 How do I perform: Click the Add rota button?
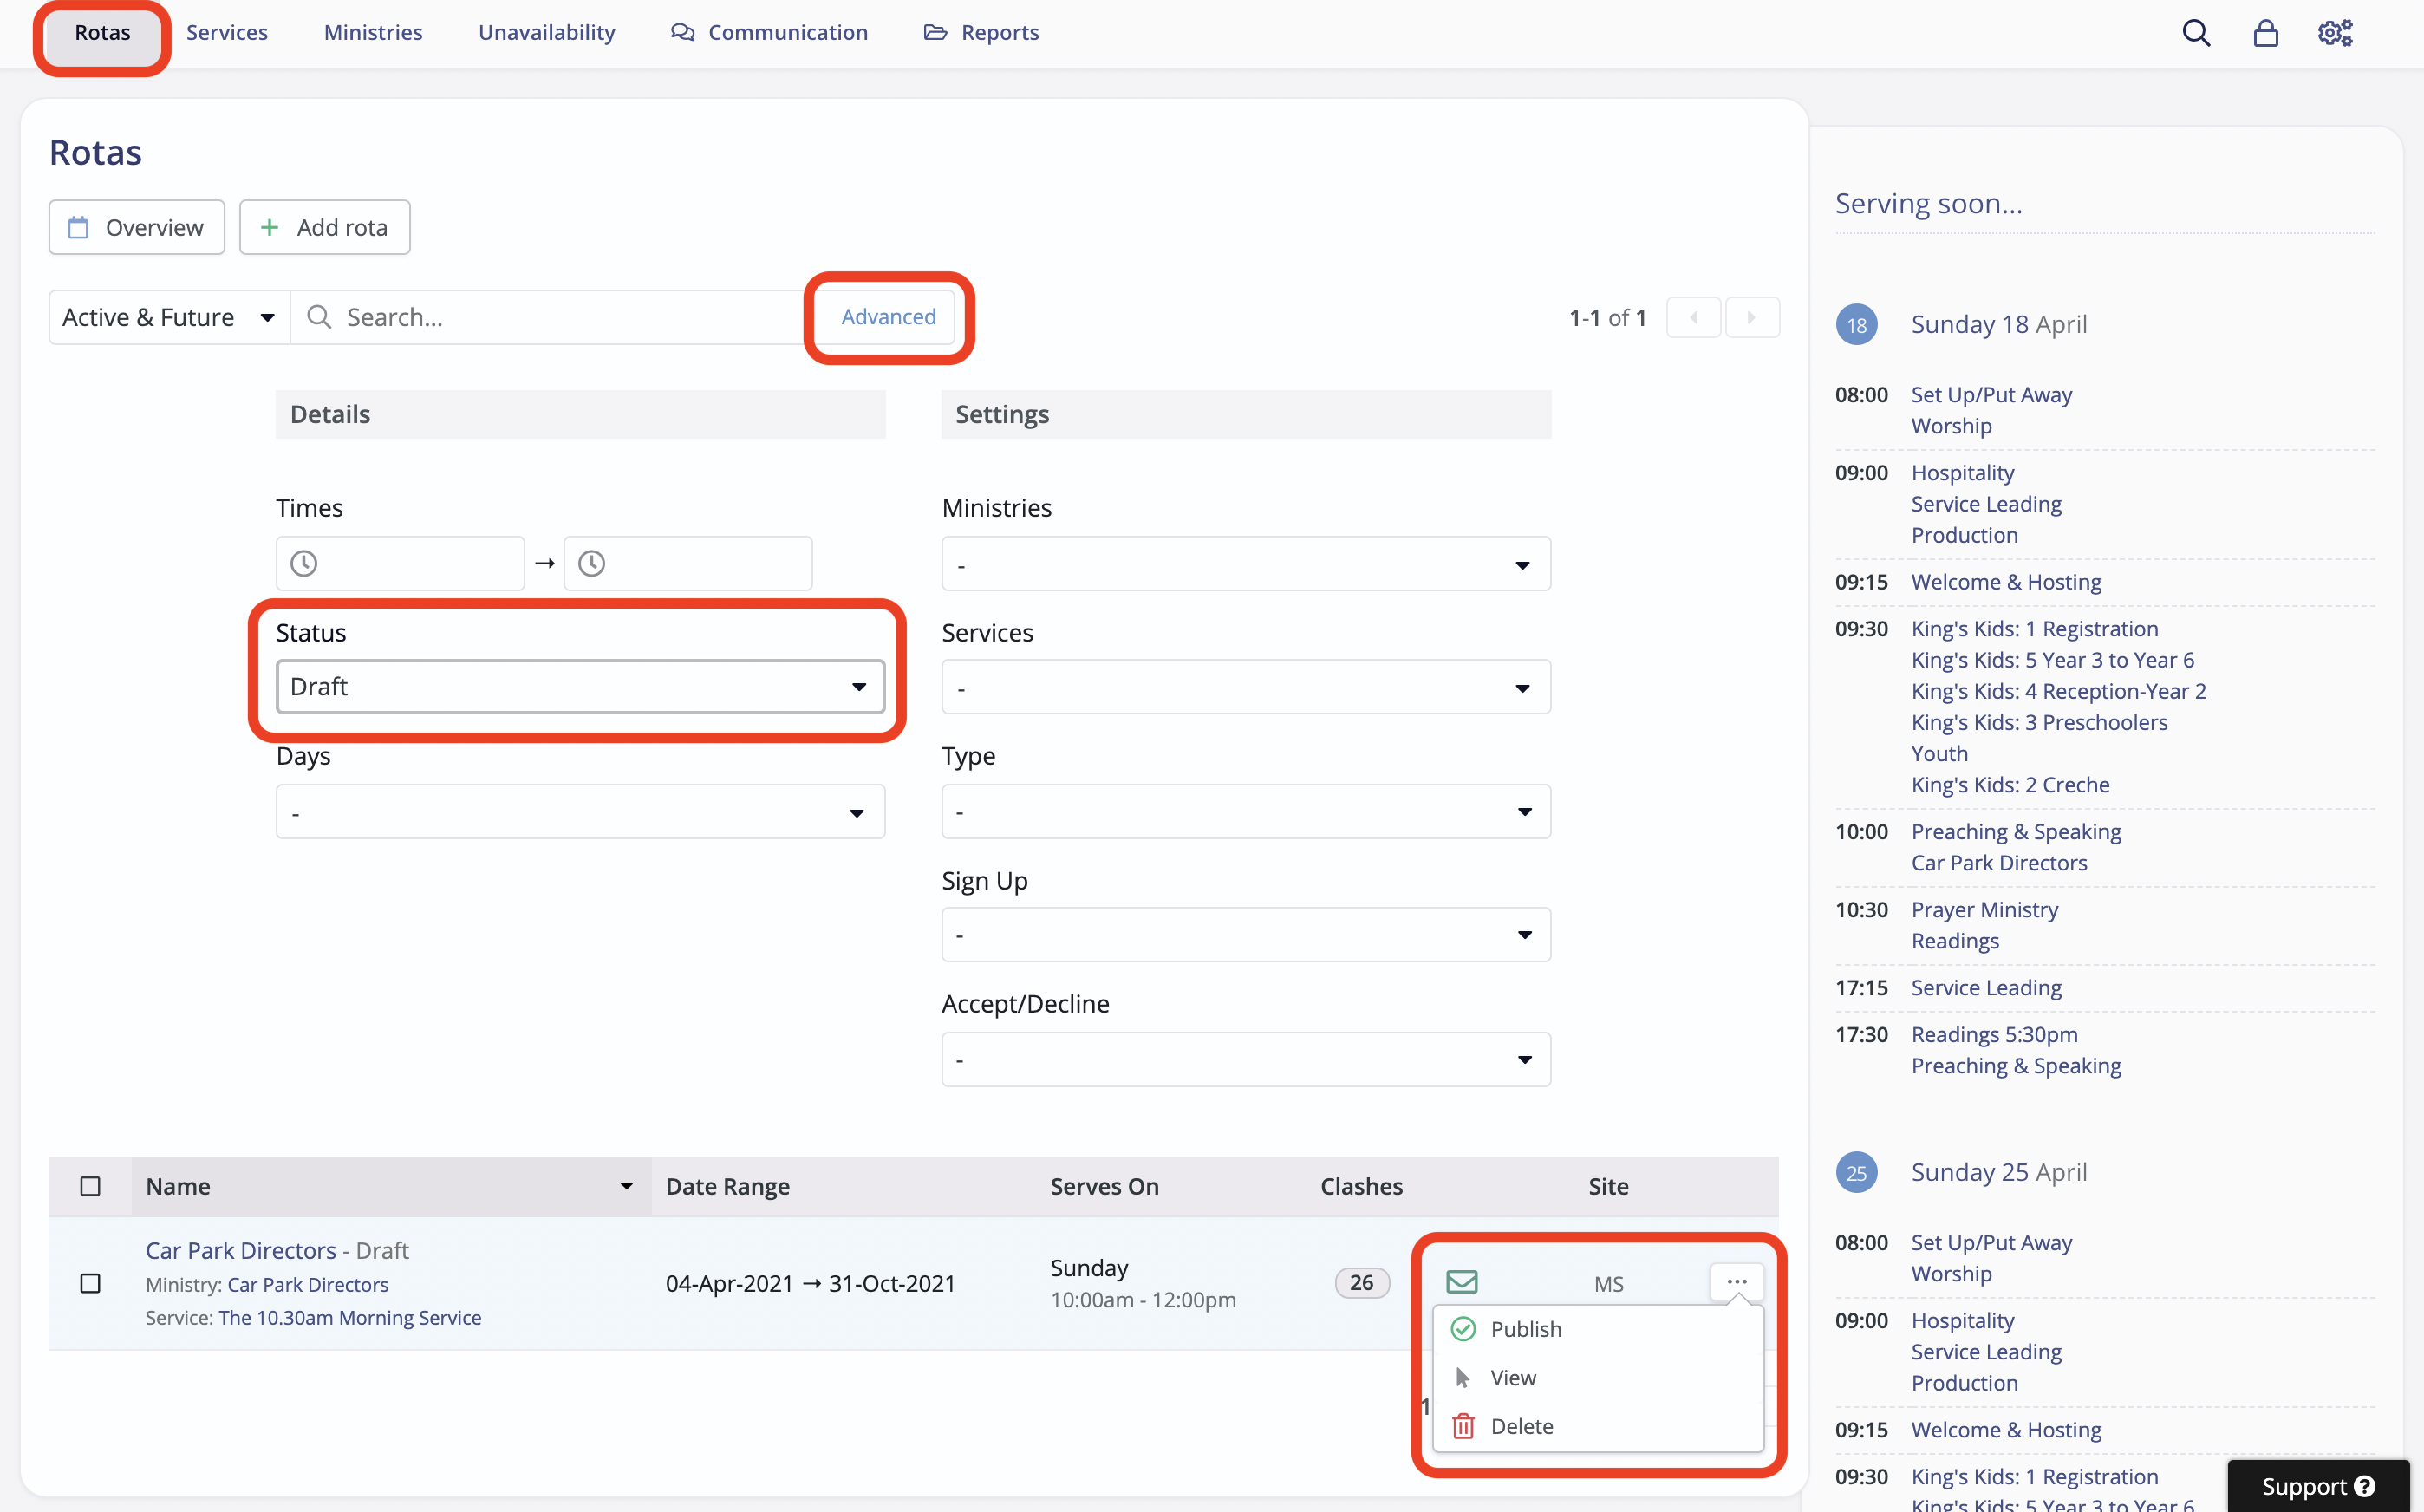coord(324,227)
